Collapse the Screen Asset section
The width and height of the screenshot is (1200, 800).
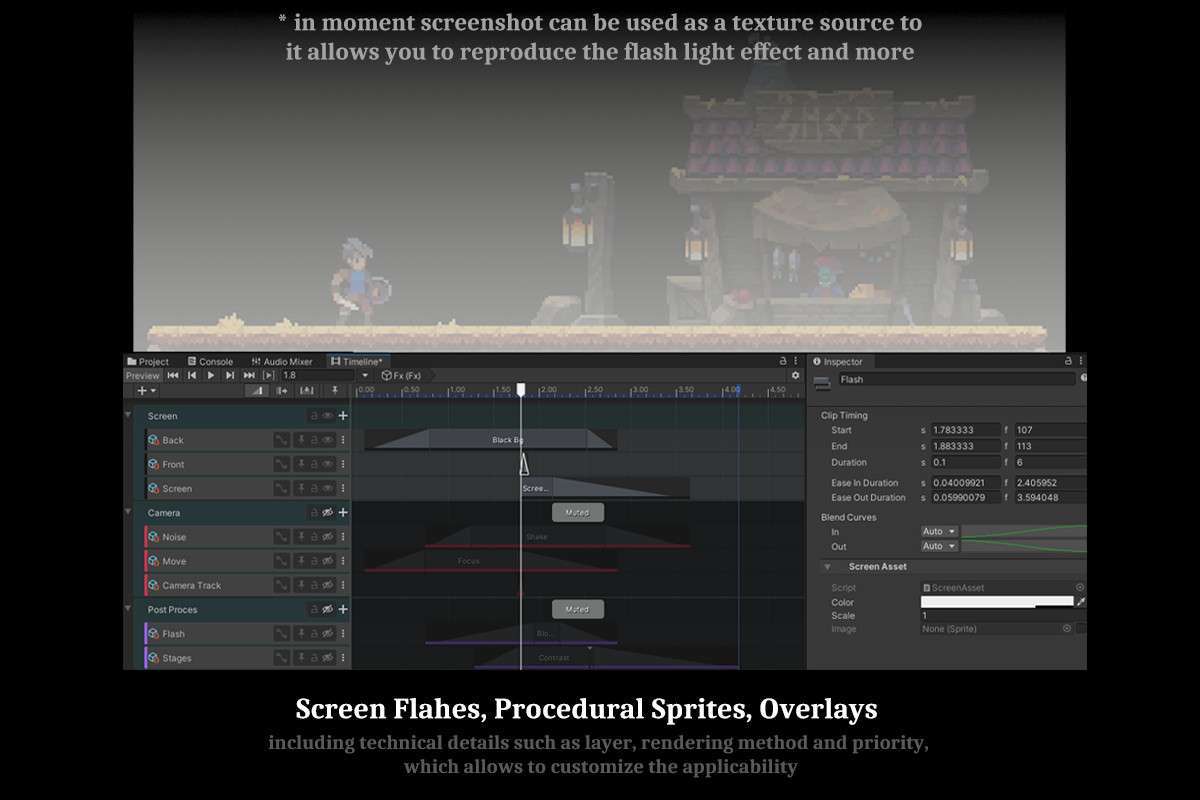tap(827, 566)
